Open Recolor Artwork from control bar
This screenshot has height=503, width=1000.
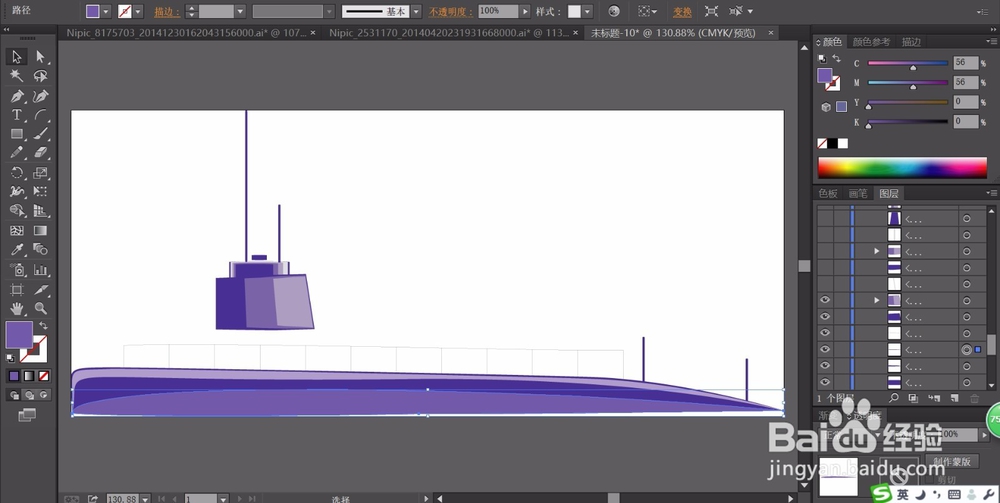(x=614, y=11)
